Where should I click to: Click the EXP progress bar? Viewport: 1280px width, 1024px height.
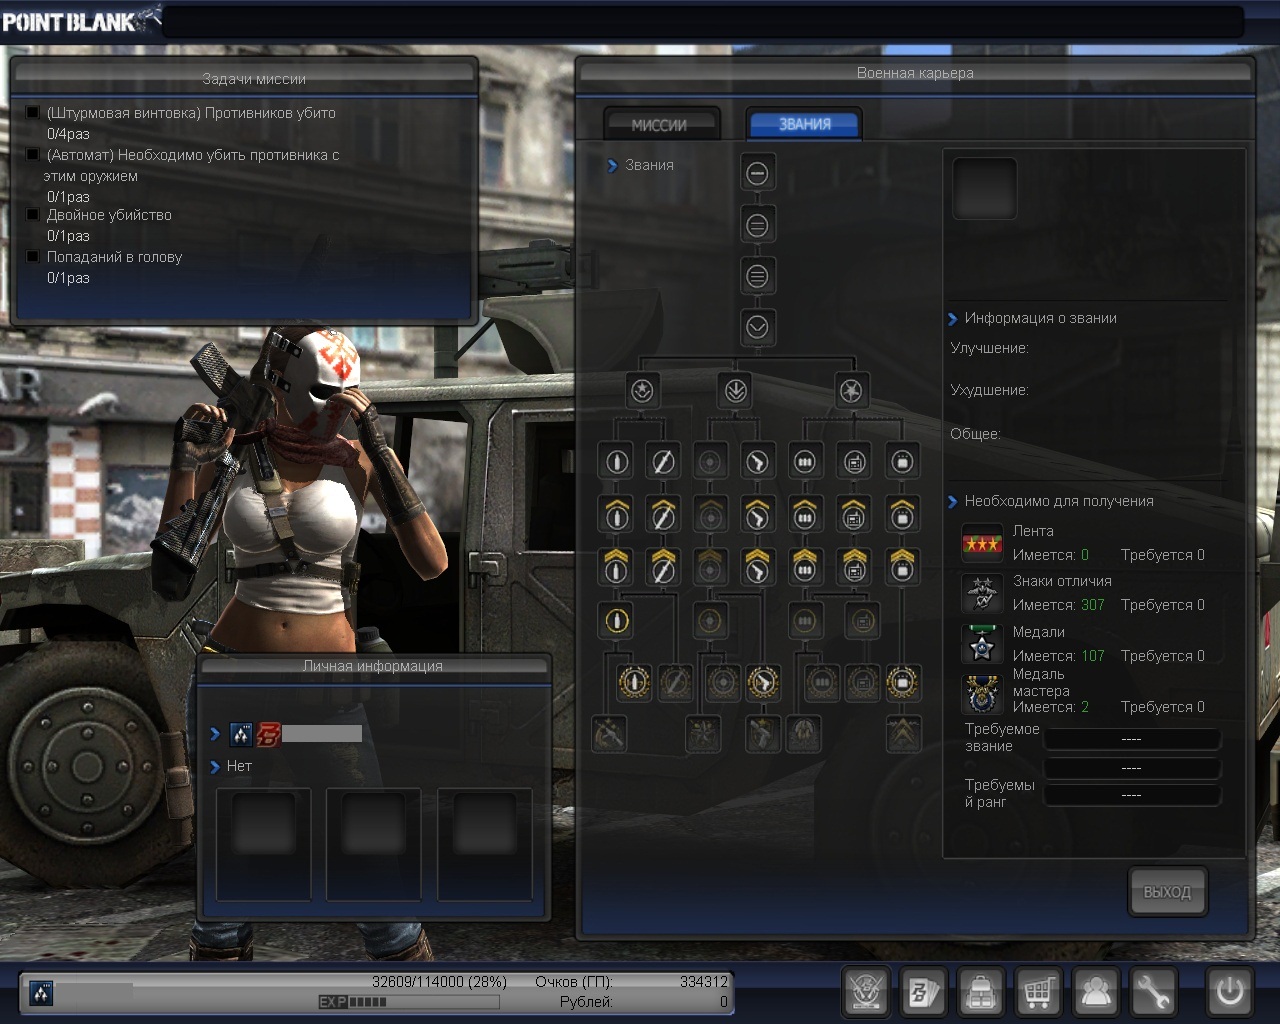point(409,1002)
